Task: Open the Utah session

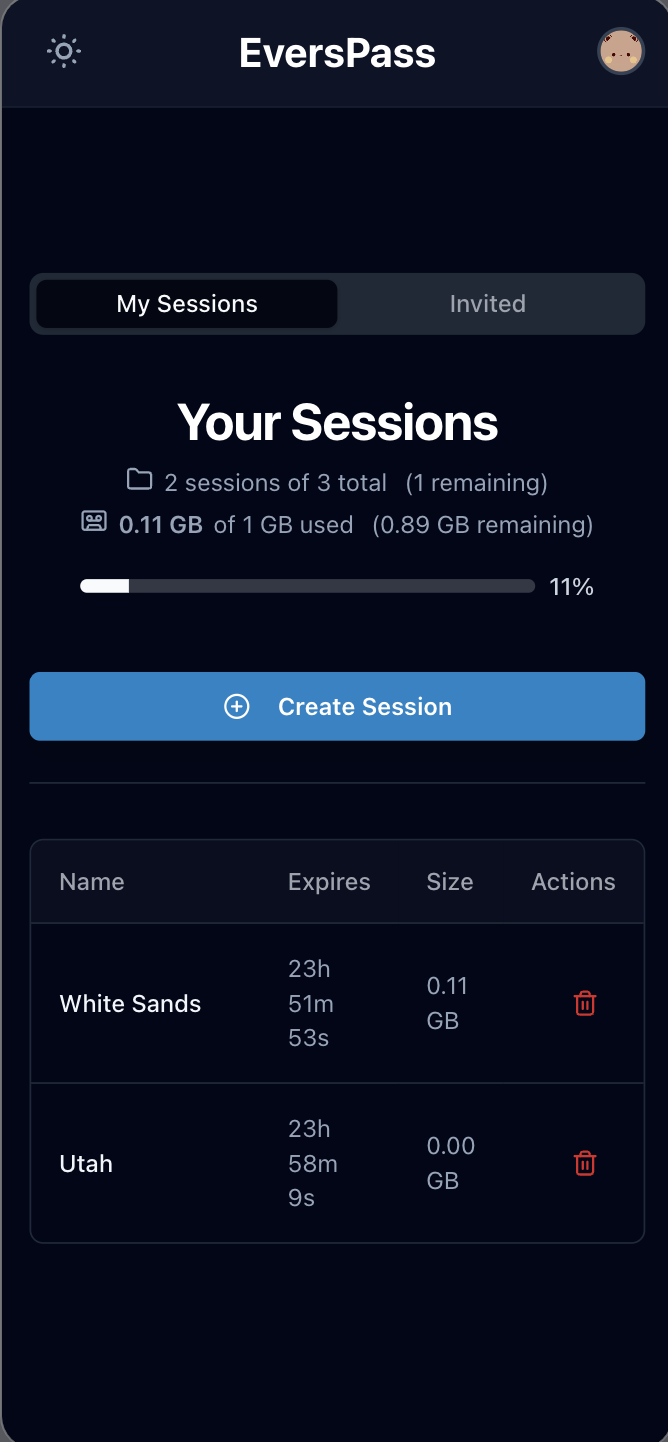Action: (x=86, y=1163)
